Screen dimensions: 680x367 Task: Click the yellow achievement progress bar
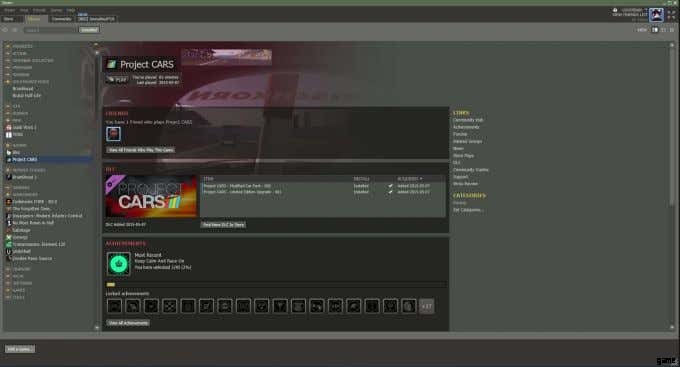[x=111, y=285]
